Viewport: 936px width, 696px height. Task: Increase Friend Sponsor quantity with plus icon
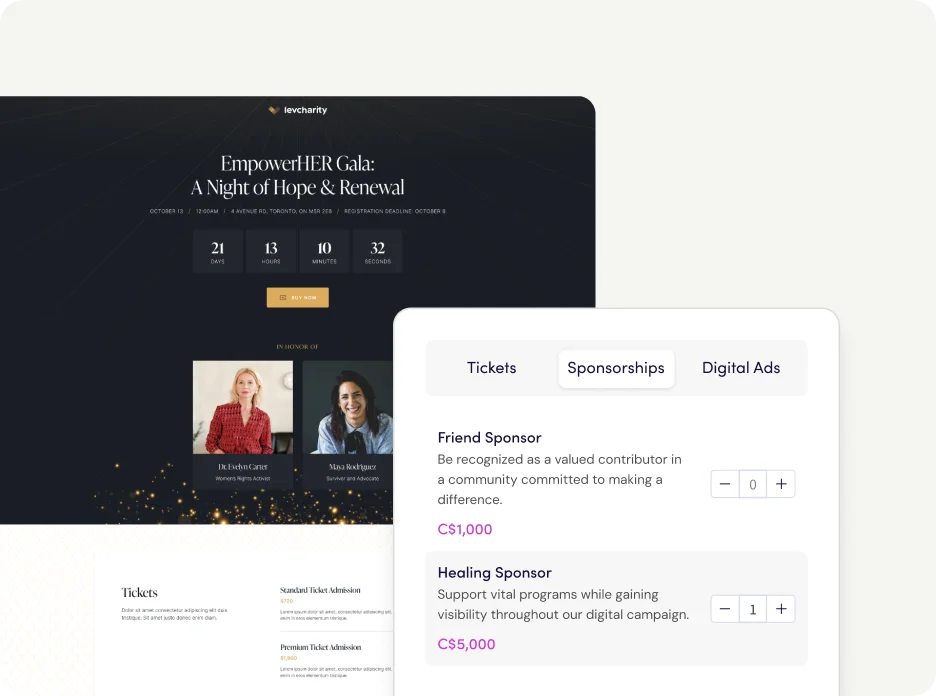(781, 484)
